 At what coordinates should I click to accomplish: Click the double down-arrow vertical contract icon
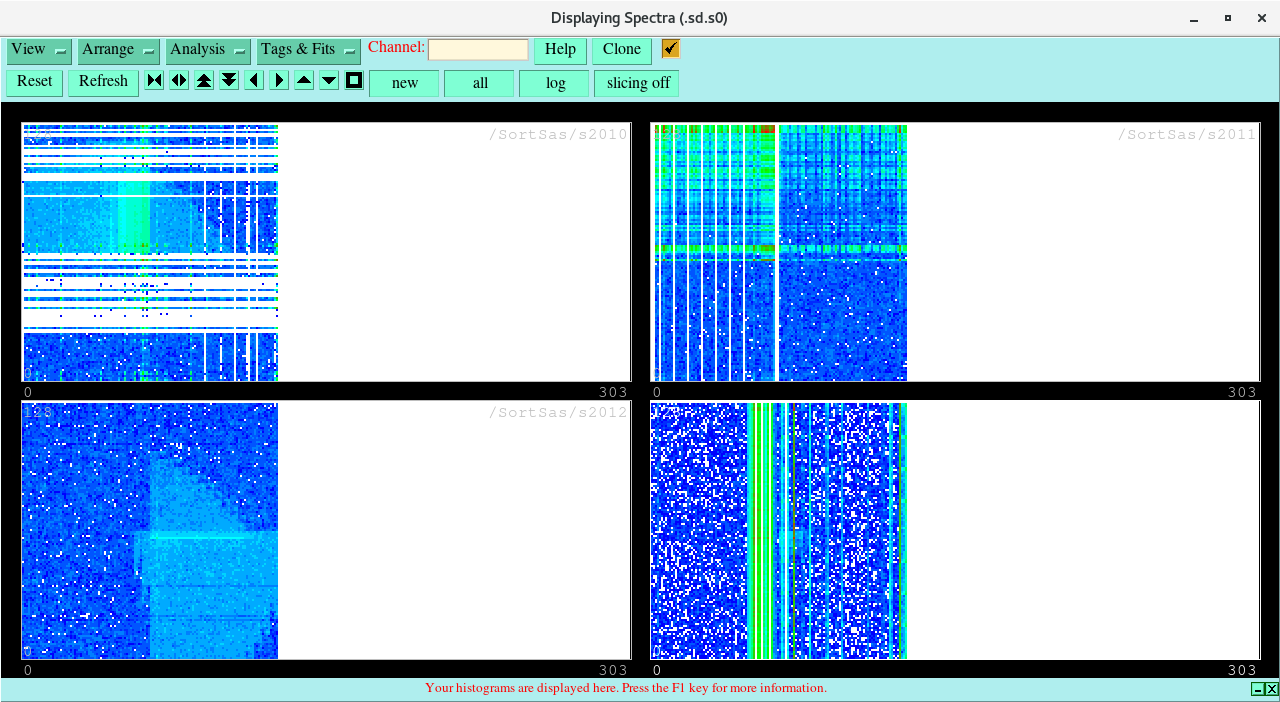point(229,81)
